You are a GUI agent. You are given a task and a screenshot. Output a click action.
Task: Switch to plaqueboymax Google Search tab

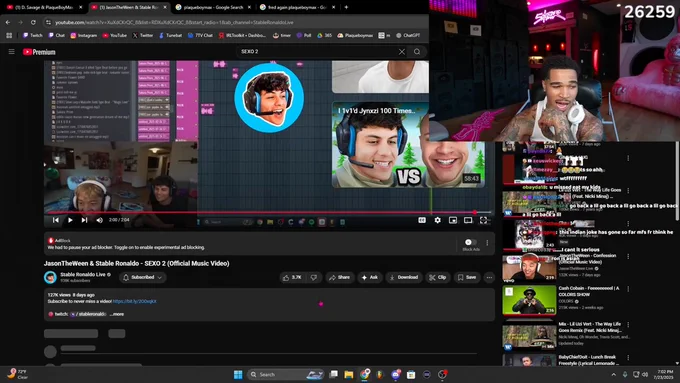pos(213,7)
